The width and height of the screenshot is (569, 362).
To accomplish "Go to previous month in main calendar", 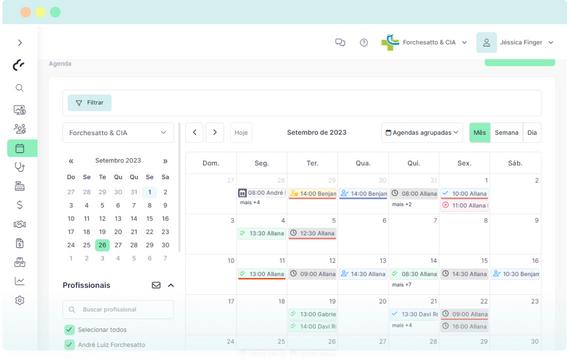I will tap(195, 132).
